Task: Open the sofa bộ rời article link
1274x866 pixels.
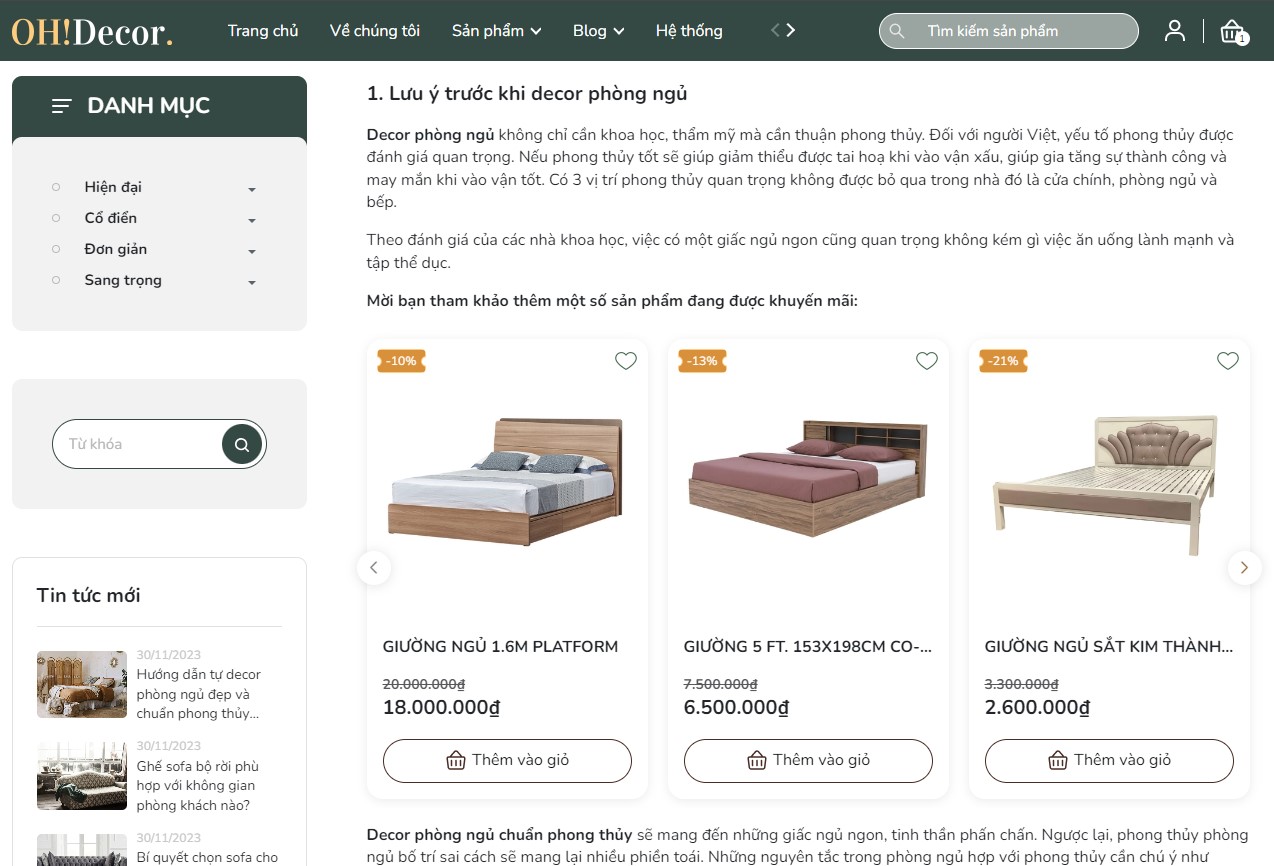Action: [x=198, y=786]
